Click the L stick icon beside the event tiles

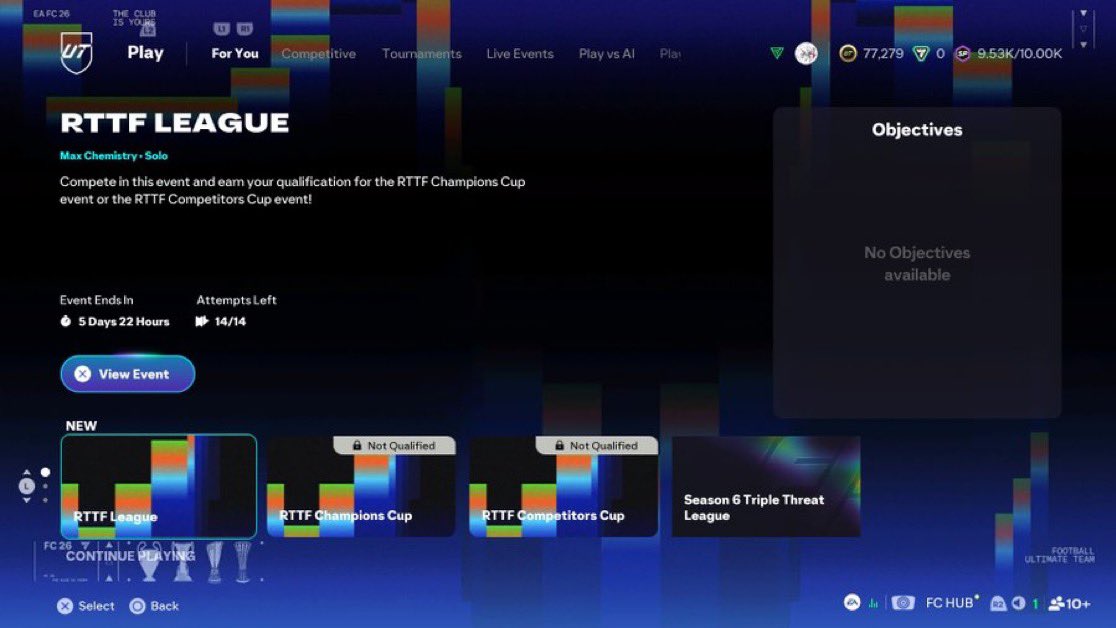coord(26,486)
